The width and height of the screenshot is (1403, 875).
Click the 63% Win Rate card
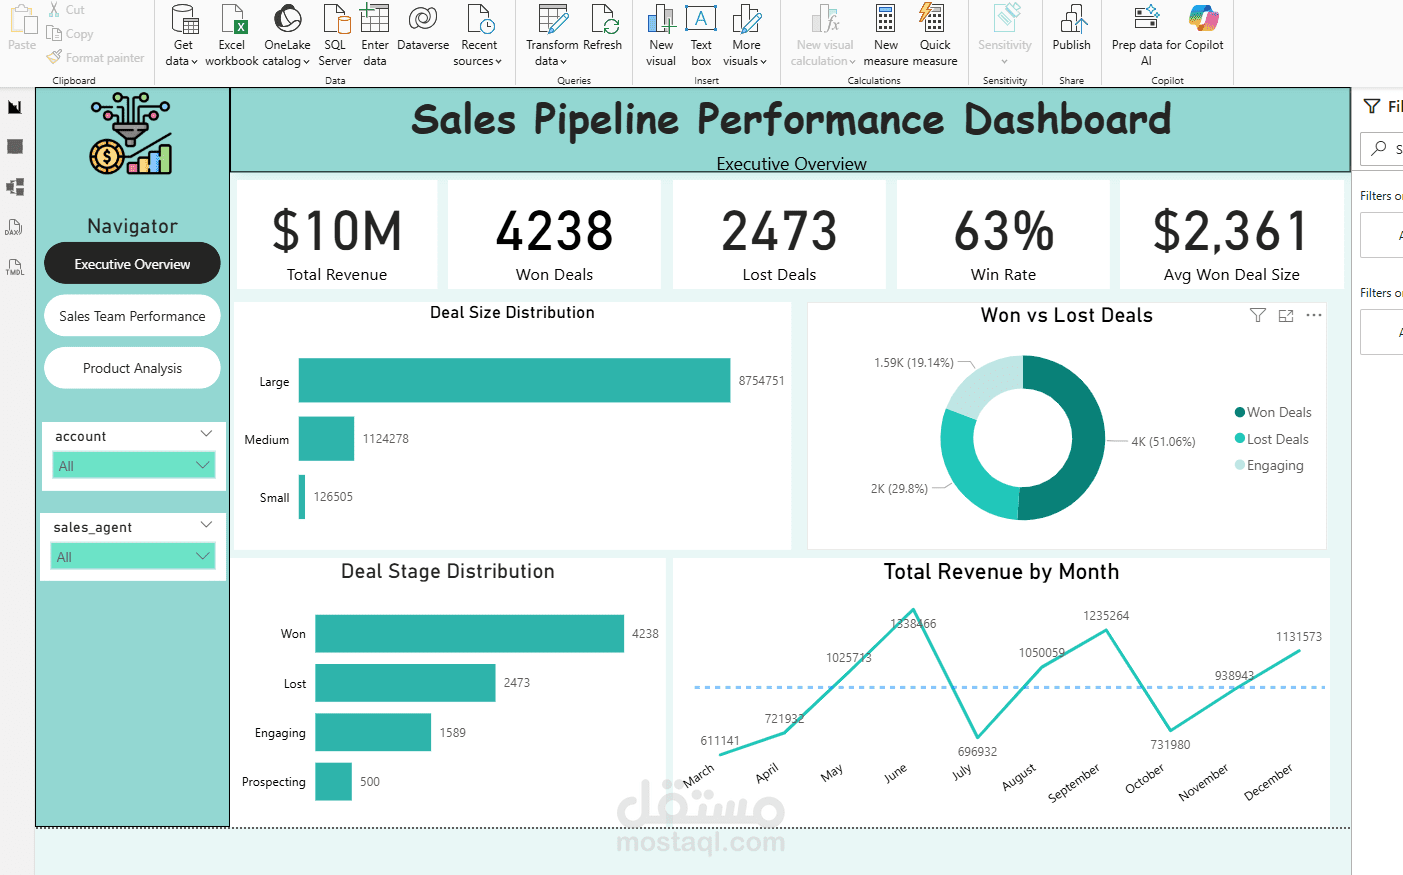point(1003,236)
